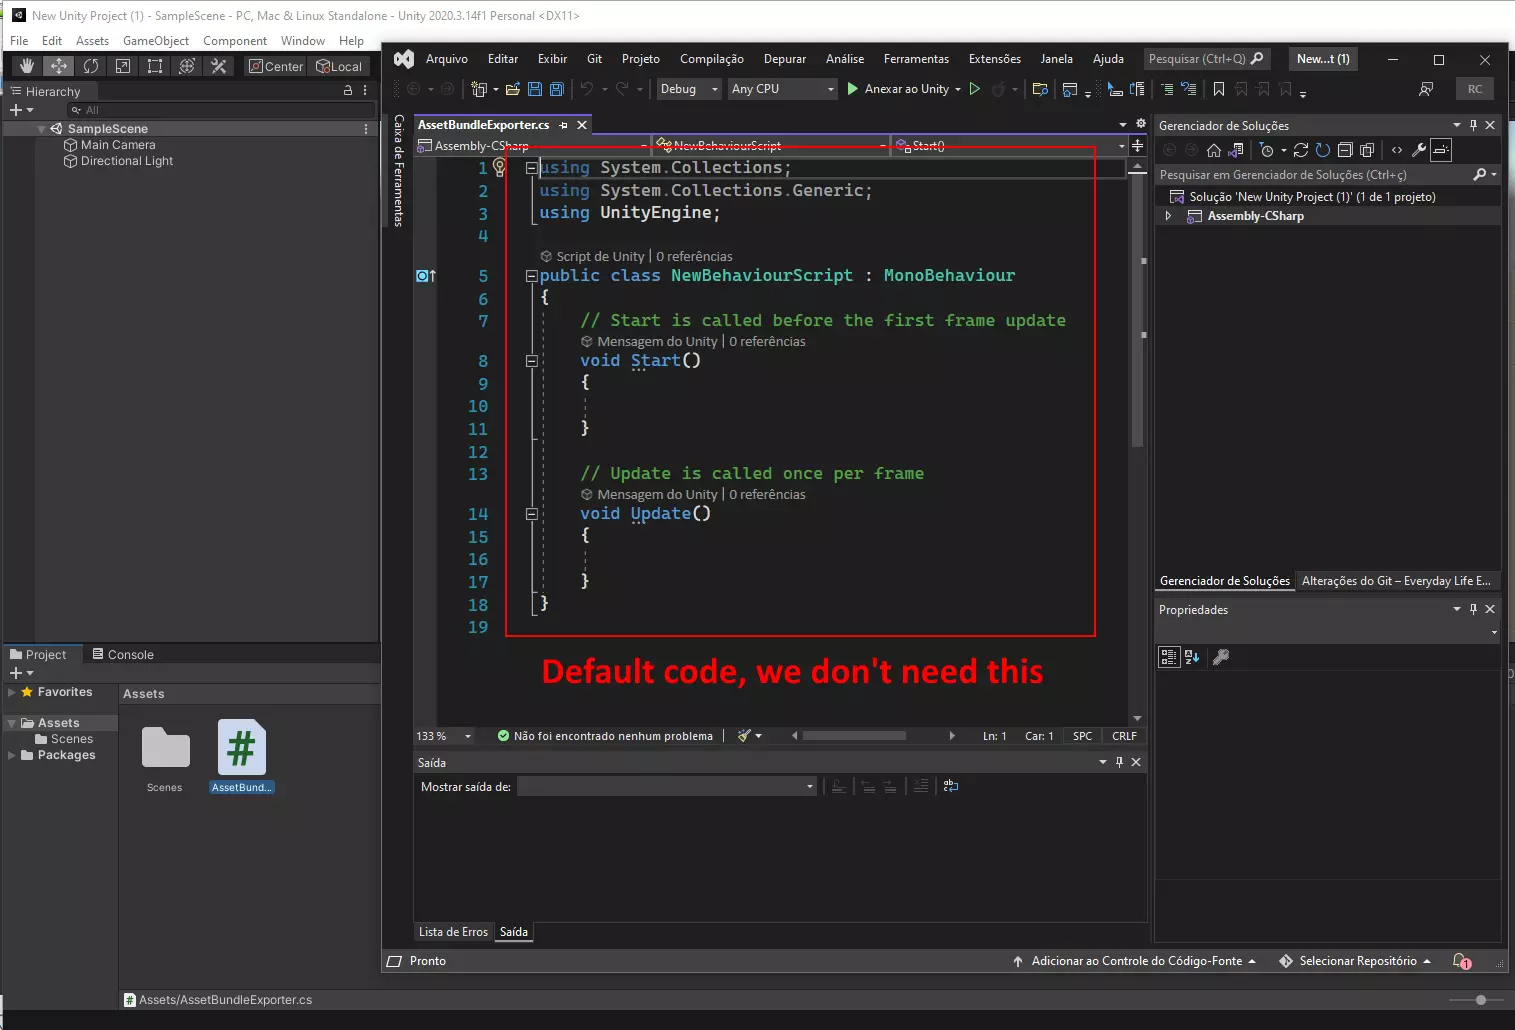The image size is (1515, 1030).
Task: Open the 133% zoom level dropdown
Action: pos(467,736)
